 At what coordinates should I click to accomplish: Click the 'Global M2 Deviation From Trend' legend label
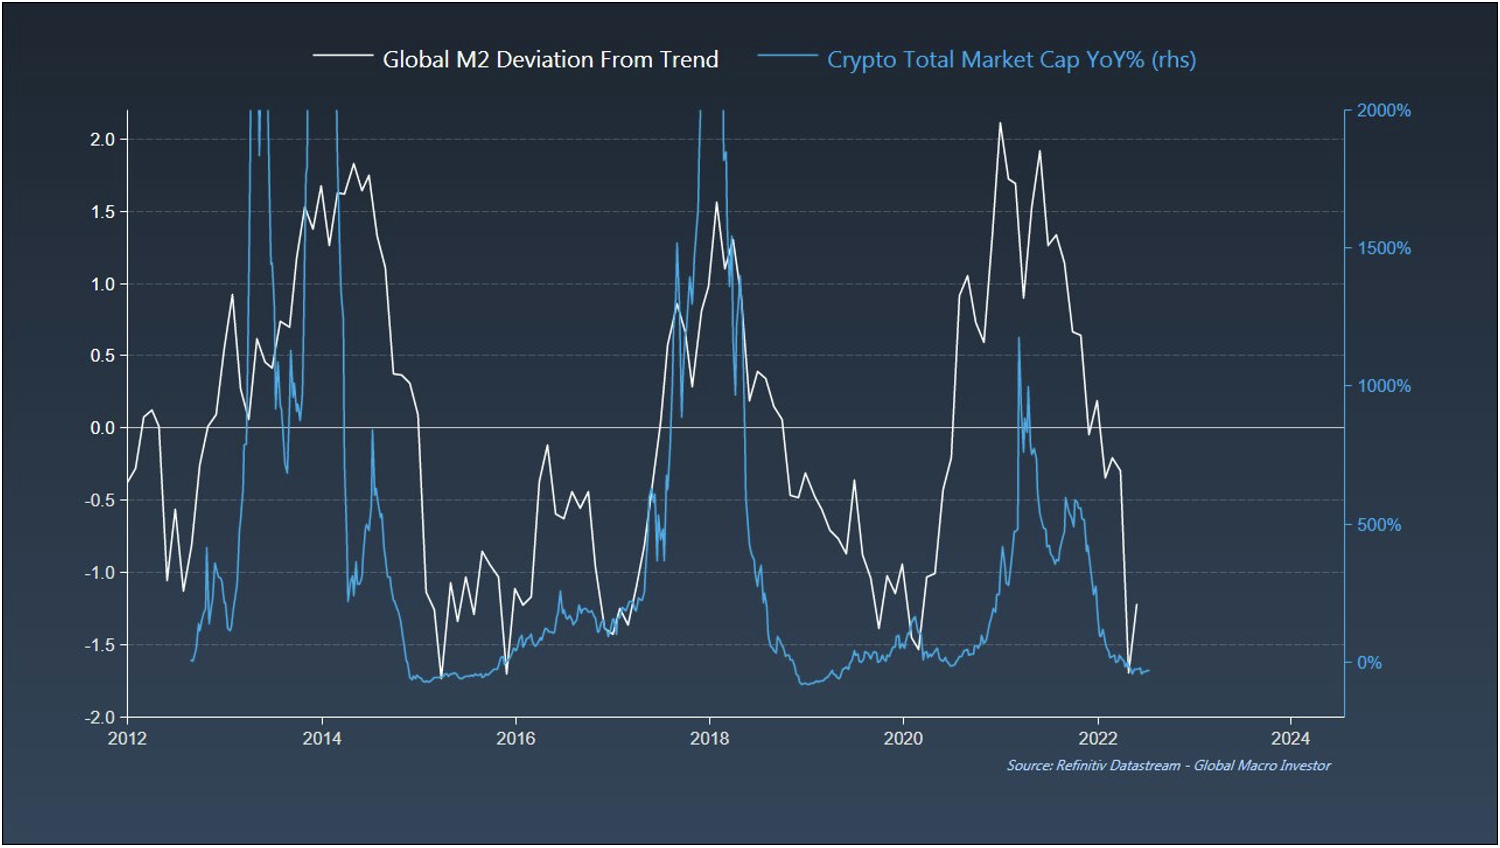click(x=550, y=60)
